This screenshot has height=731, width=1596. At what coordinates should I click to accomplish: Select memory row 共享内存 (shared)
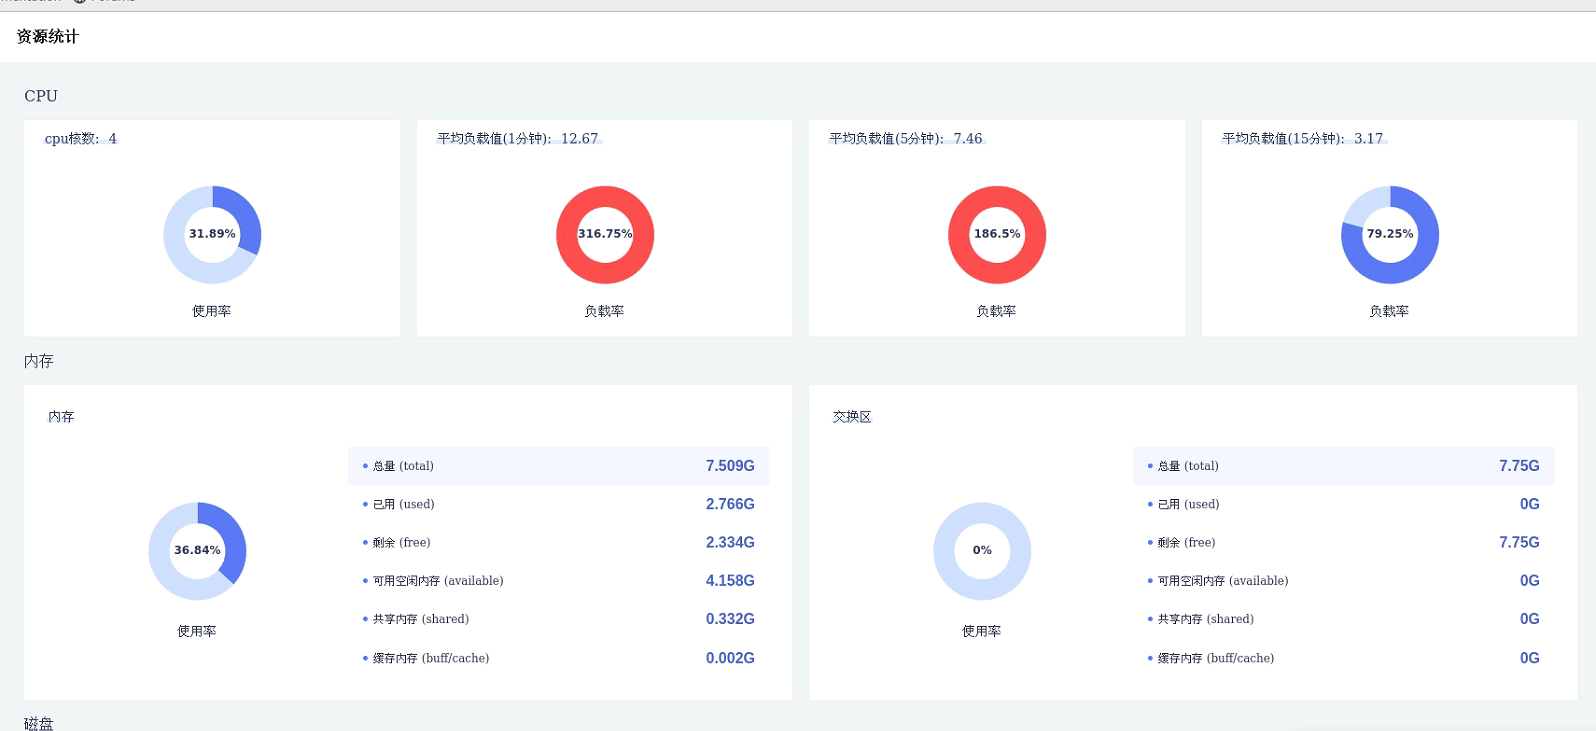coord(559,619)
